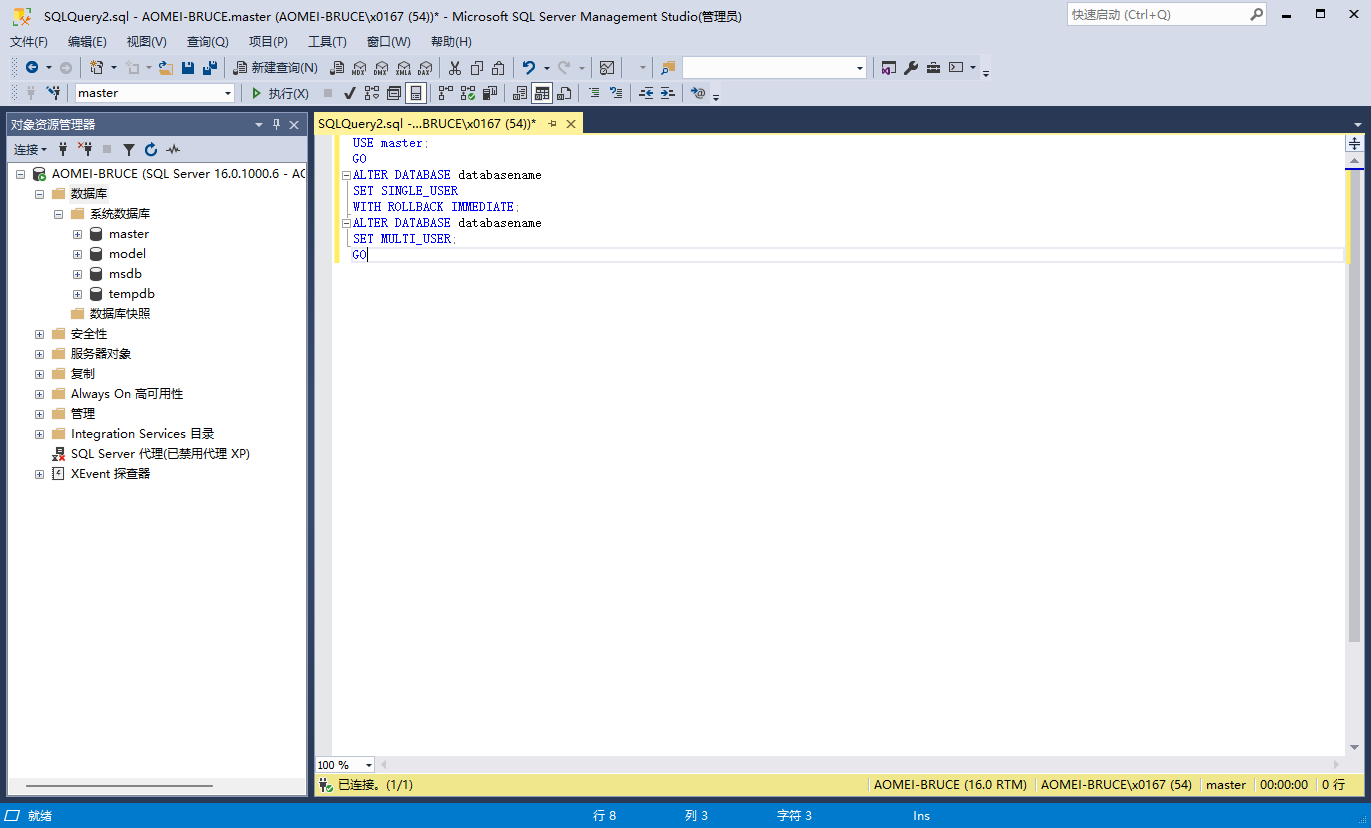The height and width of the screenshot is (828, 1371).
Task: Click the DMX query icon
Action: click(x=381, y=68)
